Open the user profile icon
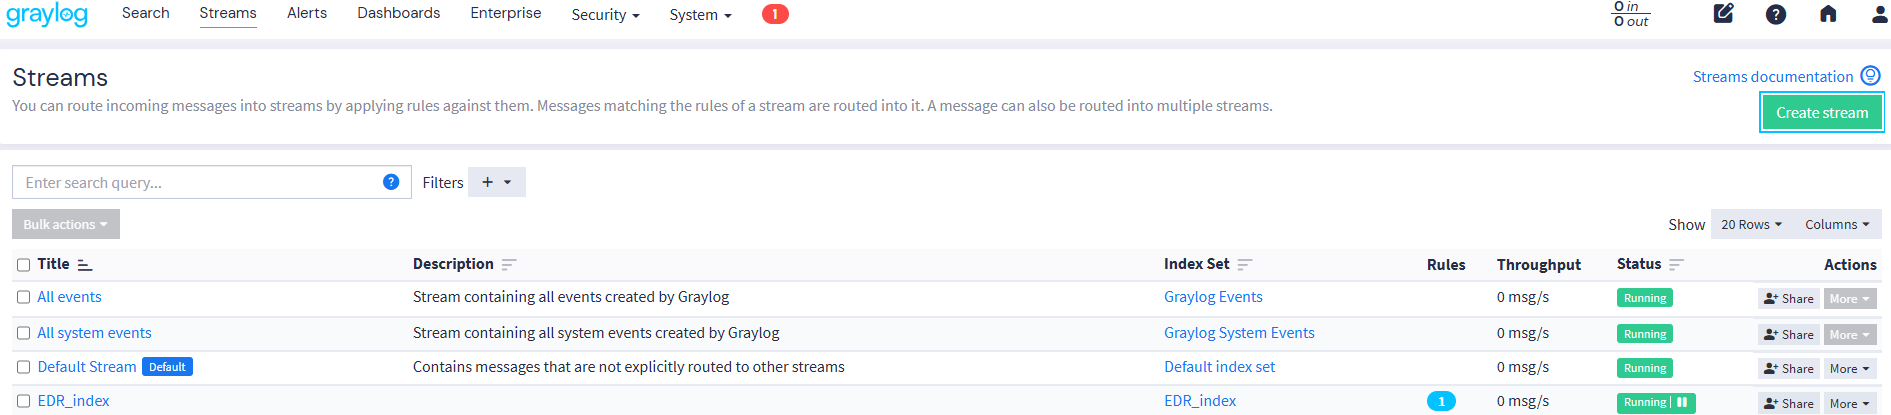Image resolution: width=1891 pixels, height=415 pixels. [x=1880, y=14]
